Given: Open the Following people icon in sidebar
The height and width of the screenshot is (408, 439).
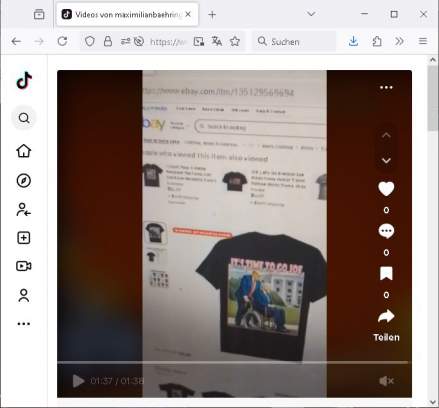Looking at the screenshot, I should [24, 210].
